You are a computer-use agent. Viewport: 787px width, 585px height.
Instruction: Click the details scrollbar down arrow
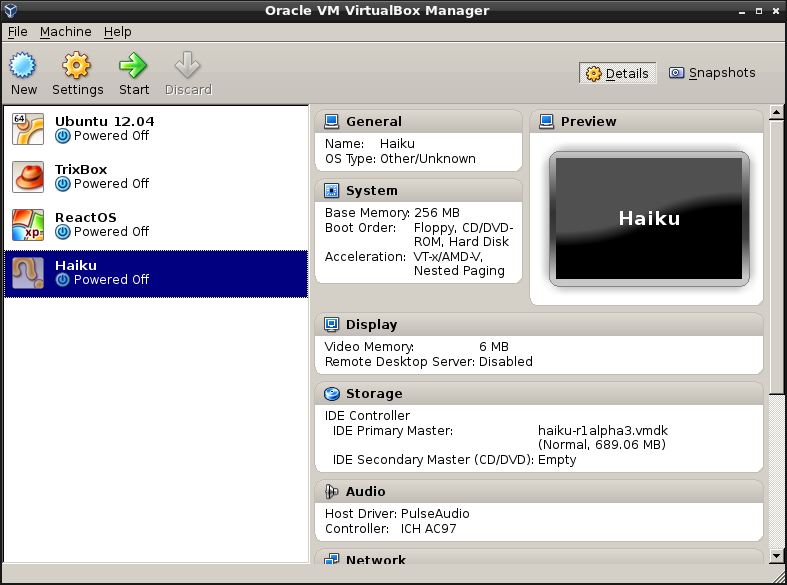tap(776, 555)
